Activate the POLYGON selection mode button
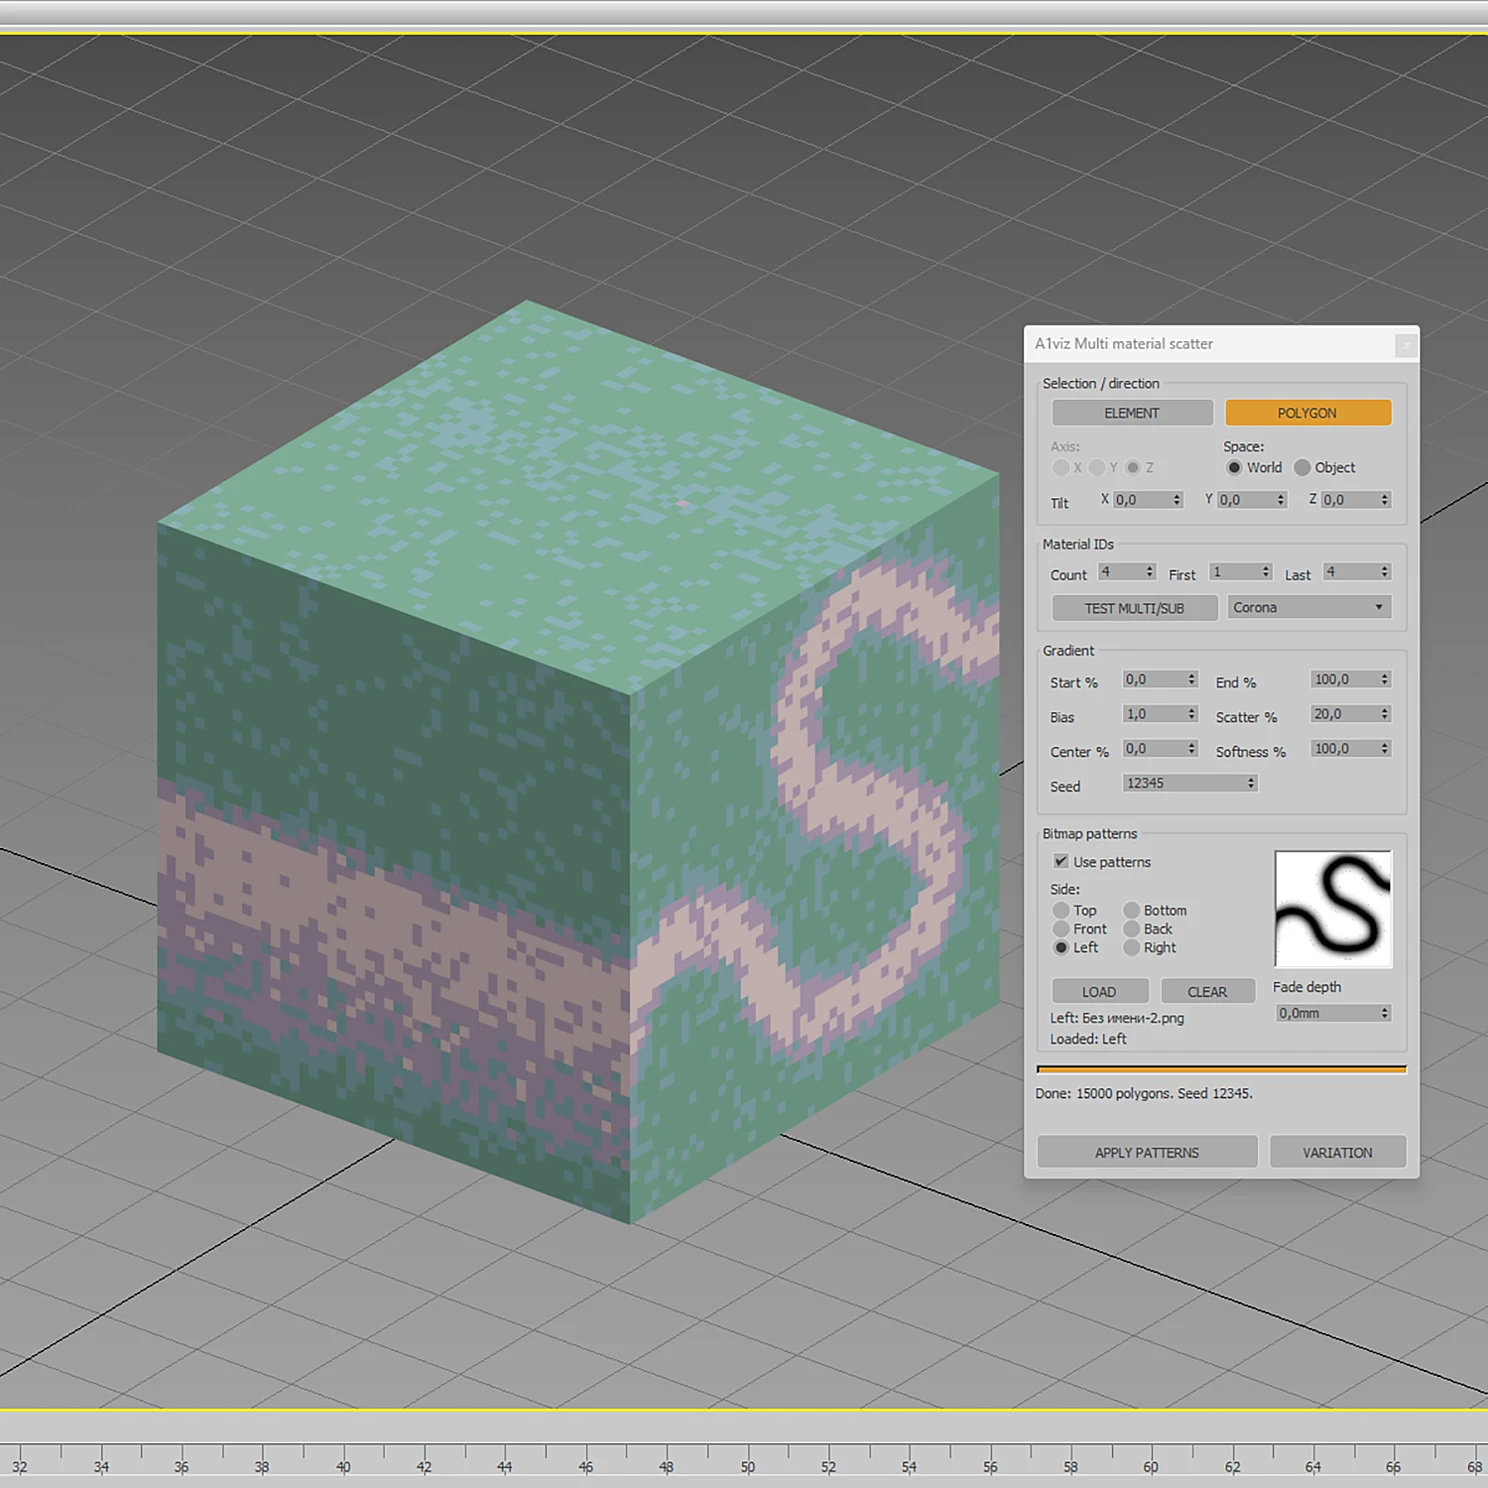Viewport: 1488px width, 1488px height. (x=1308, y=413)
